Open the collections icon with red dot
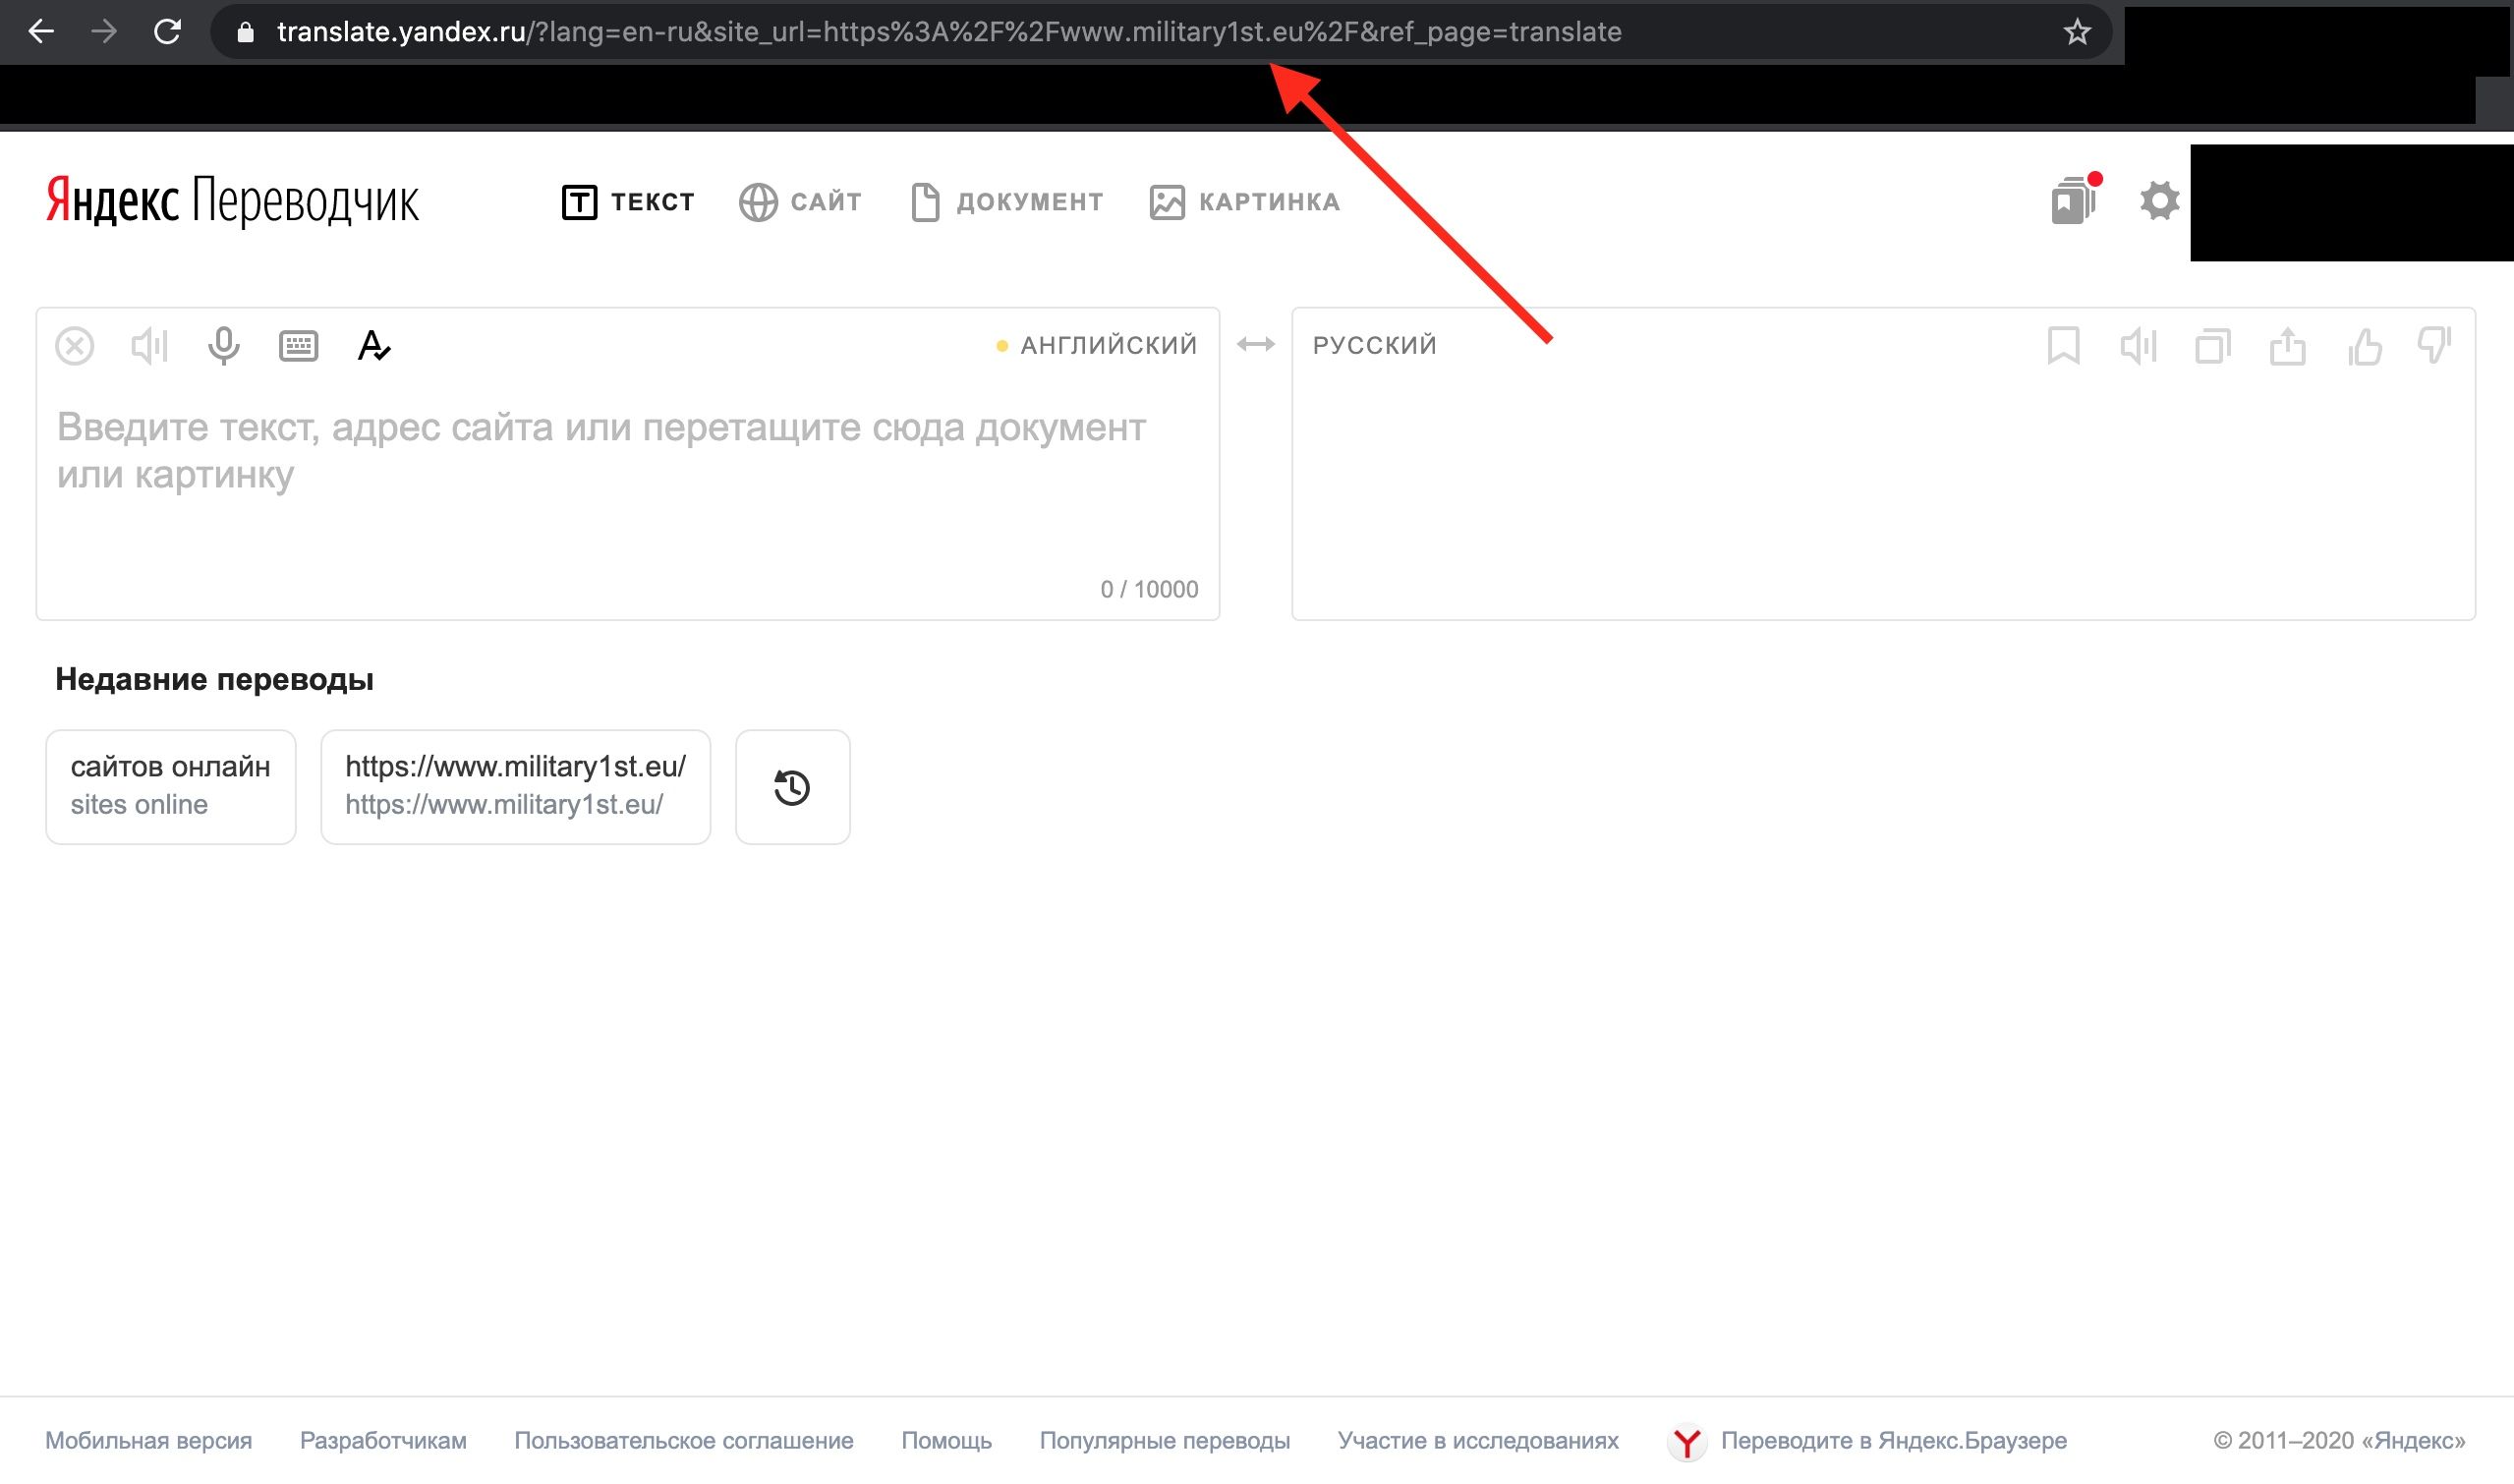This screenshot has width=2514, height=1484. pos(2075,200)
